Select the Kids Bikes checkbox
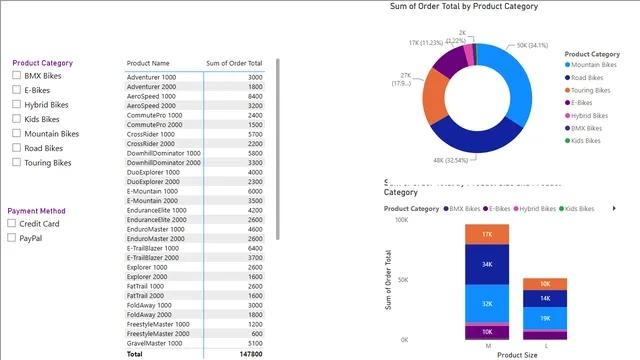The image size is (640, 360). point(16,118)
